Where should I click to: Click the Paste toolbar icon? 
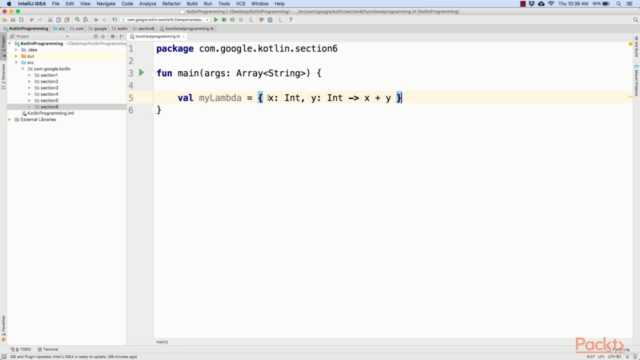coord(67,20)
